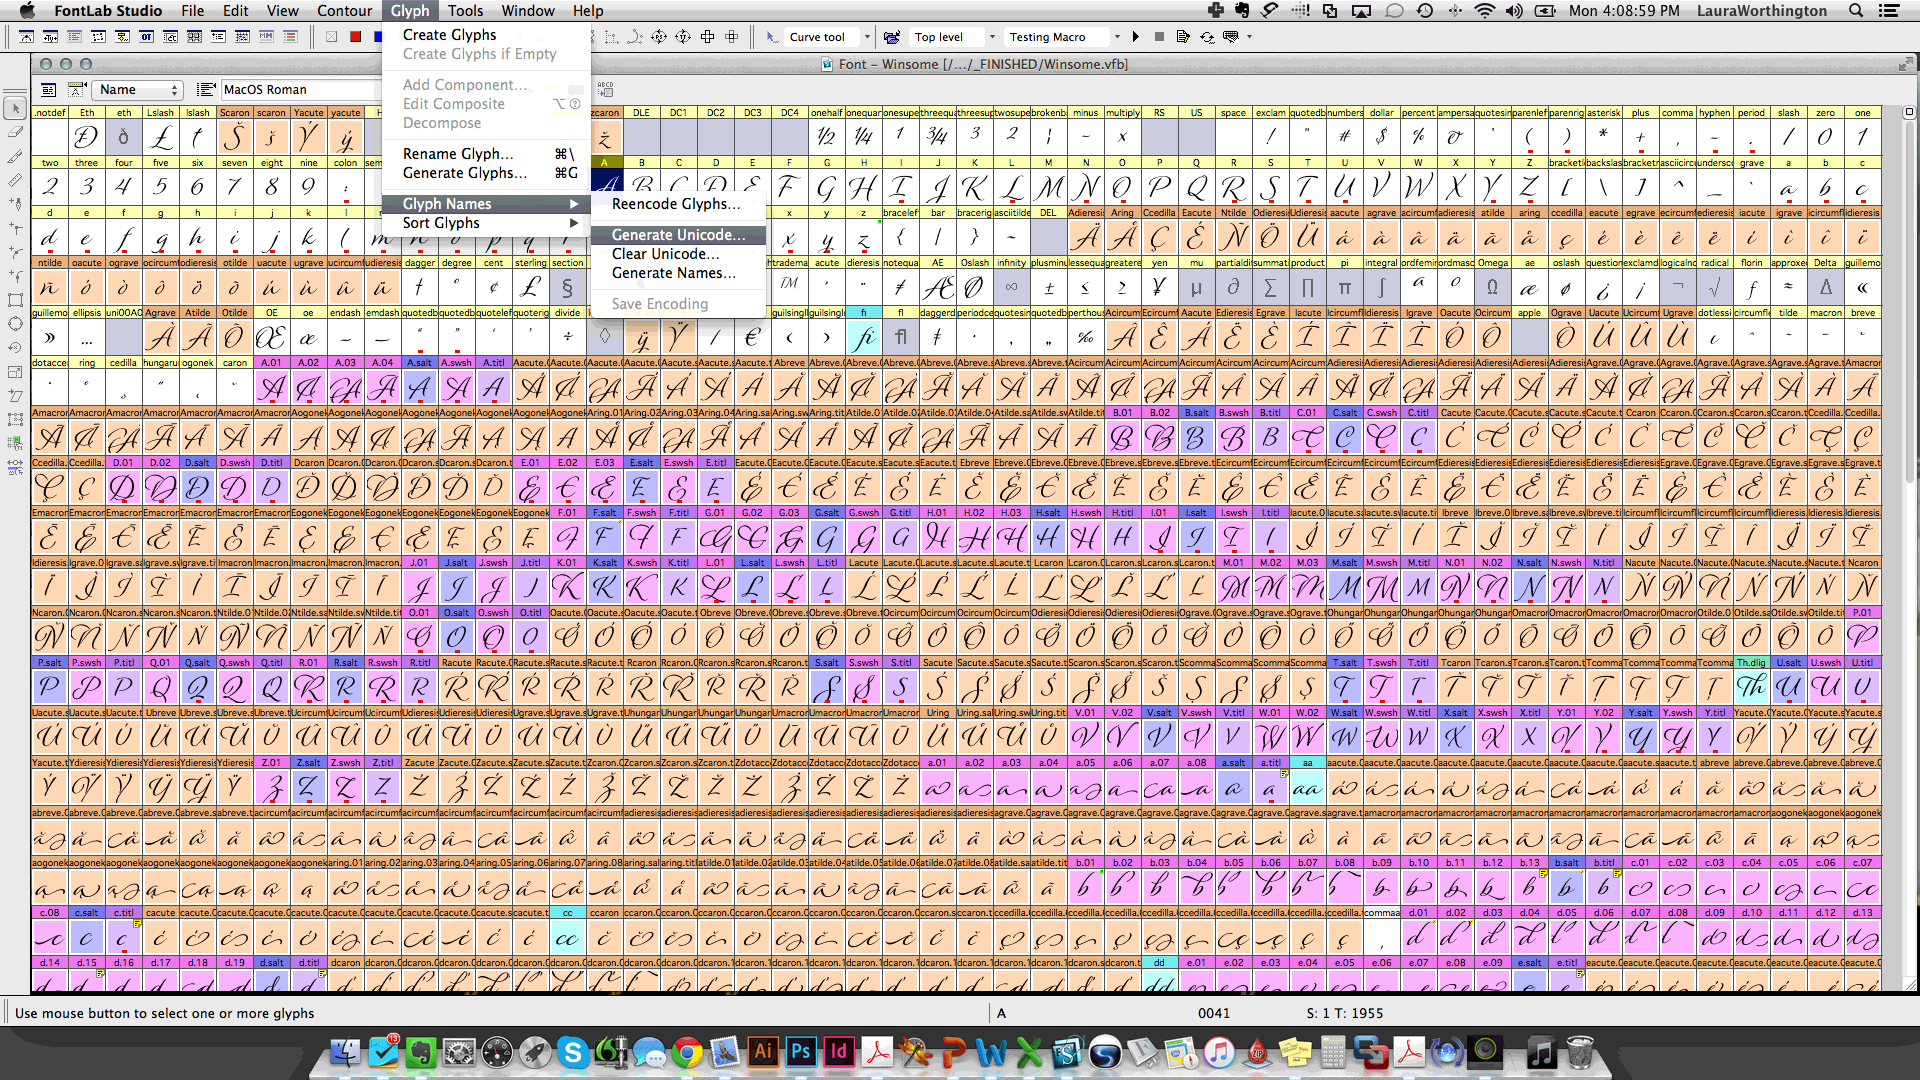Viewport: 1920px width, 1080px height.
Task: Open the Testing Macro dropdown
Action: point(1117,37)
